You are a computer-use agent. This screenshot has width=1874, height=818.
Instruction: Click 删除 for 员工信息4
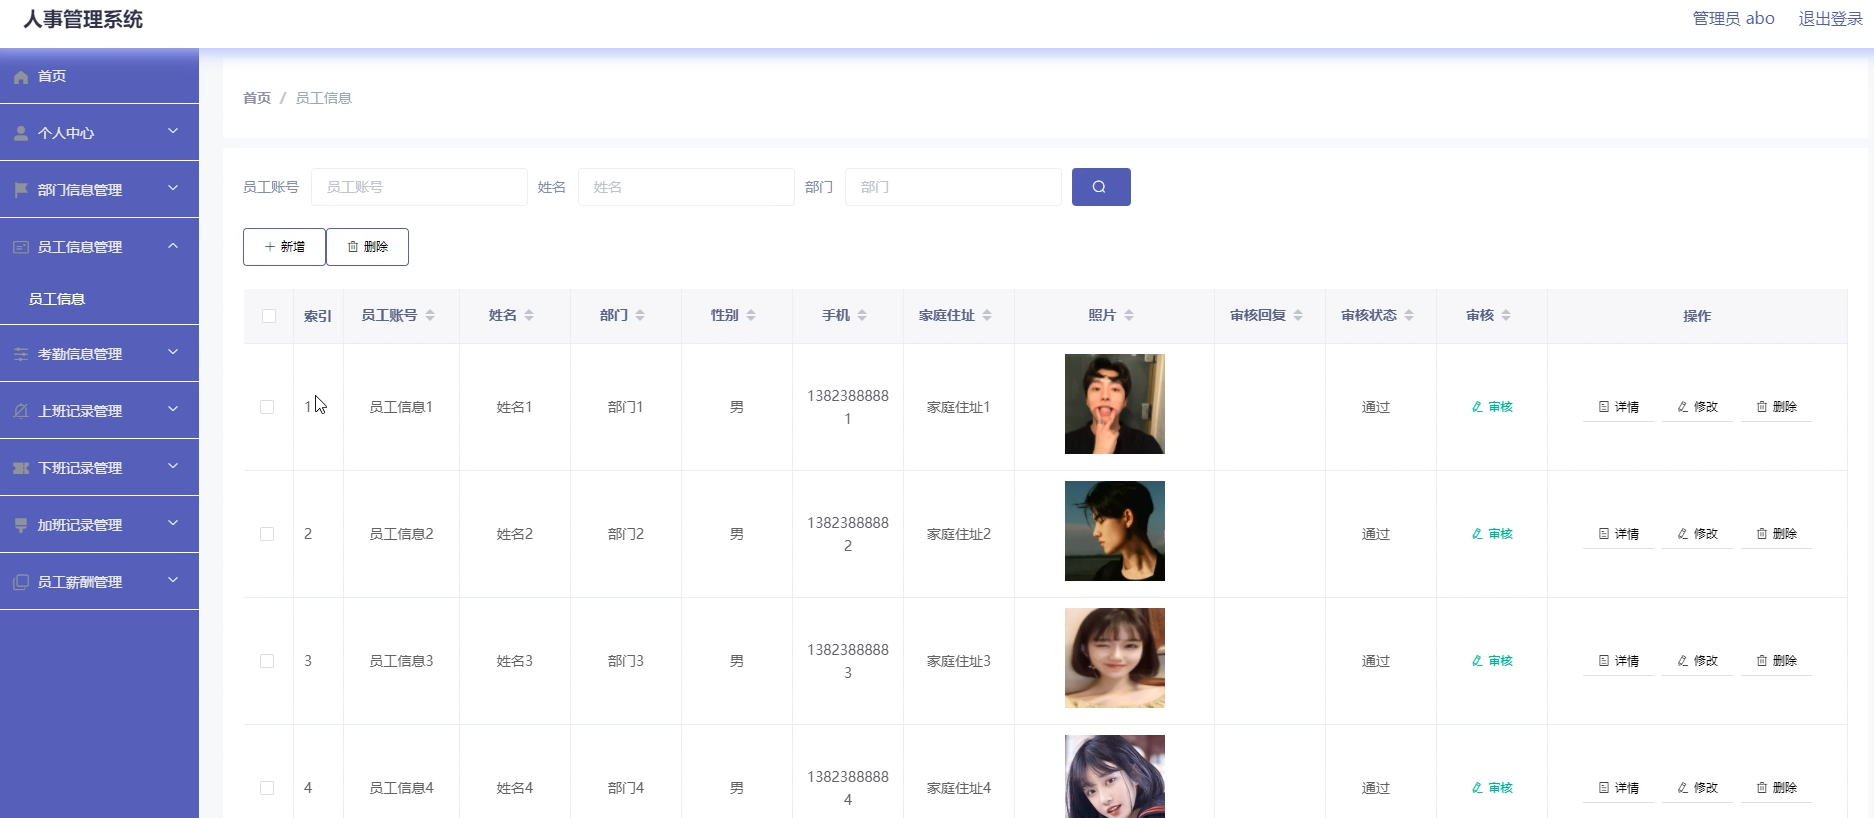(1776, 788)
